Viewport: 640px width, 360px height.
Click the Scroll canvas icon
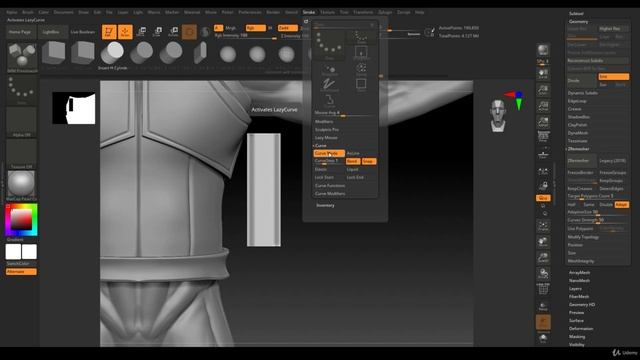(543, 74)
